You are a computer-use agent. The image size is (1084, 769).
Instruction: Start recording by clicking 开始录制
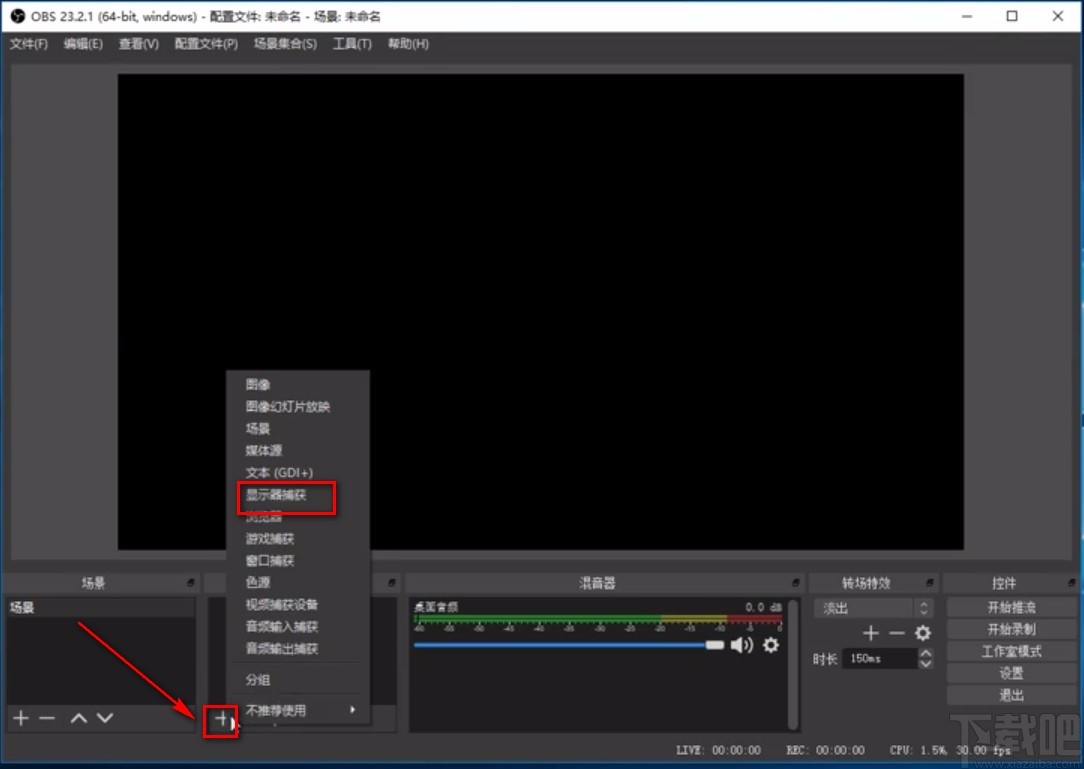(x=1010, y=628)
